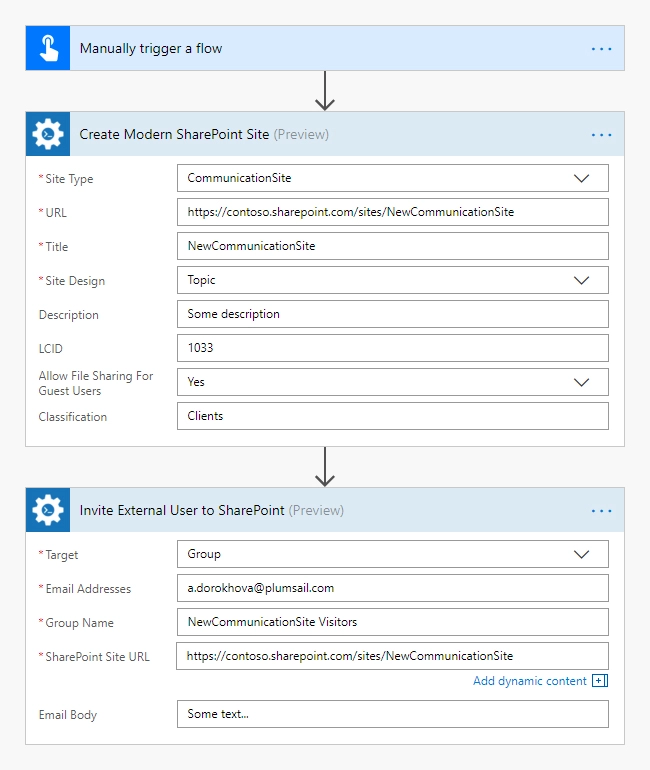Image resolution: width=650 pixels, height=770 pixels.
Task: Click the Add dynamic content link
Action: tap(530, 681)
